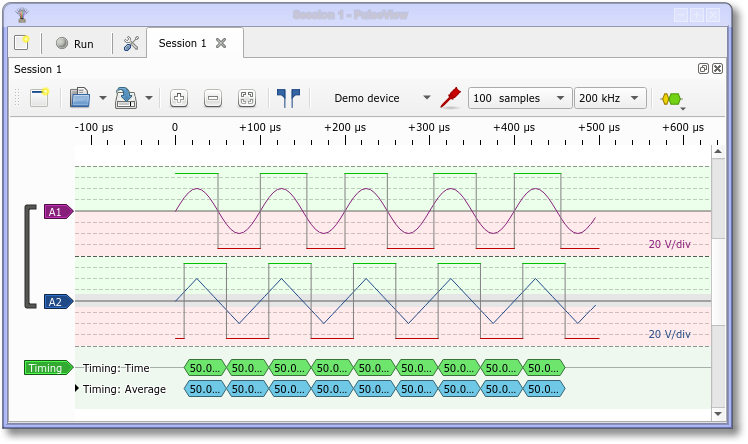
Task: Click the vertical scrollbar up arrow
Action: (x=718, y=151)
